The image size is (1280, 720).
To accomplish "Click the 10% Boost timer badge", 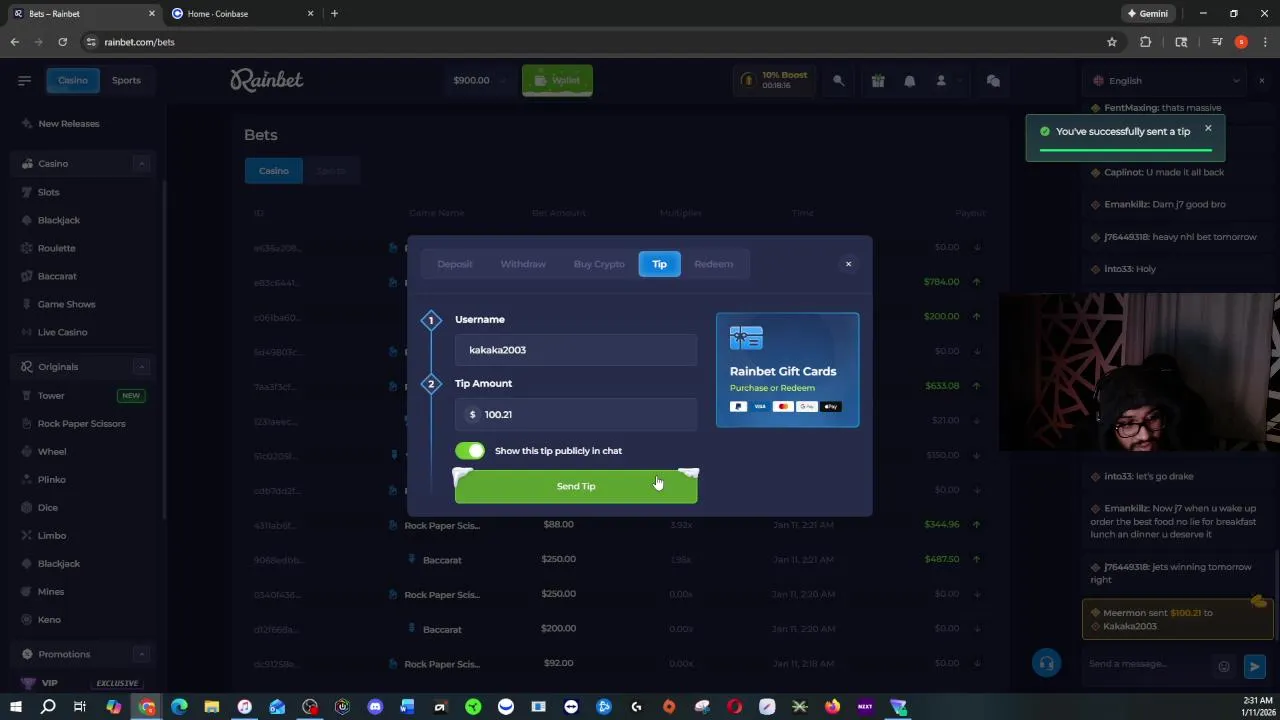I will [x=775, y=80].
